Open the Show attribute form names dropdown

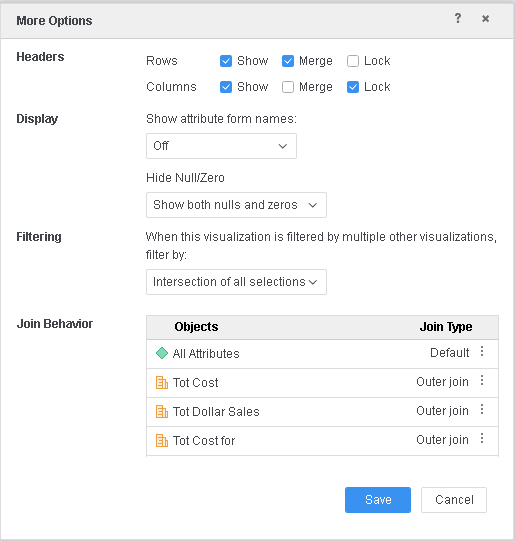tap(221, 146)
